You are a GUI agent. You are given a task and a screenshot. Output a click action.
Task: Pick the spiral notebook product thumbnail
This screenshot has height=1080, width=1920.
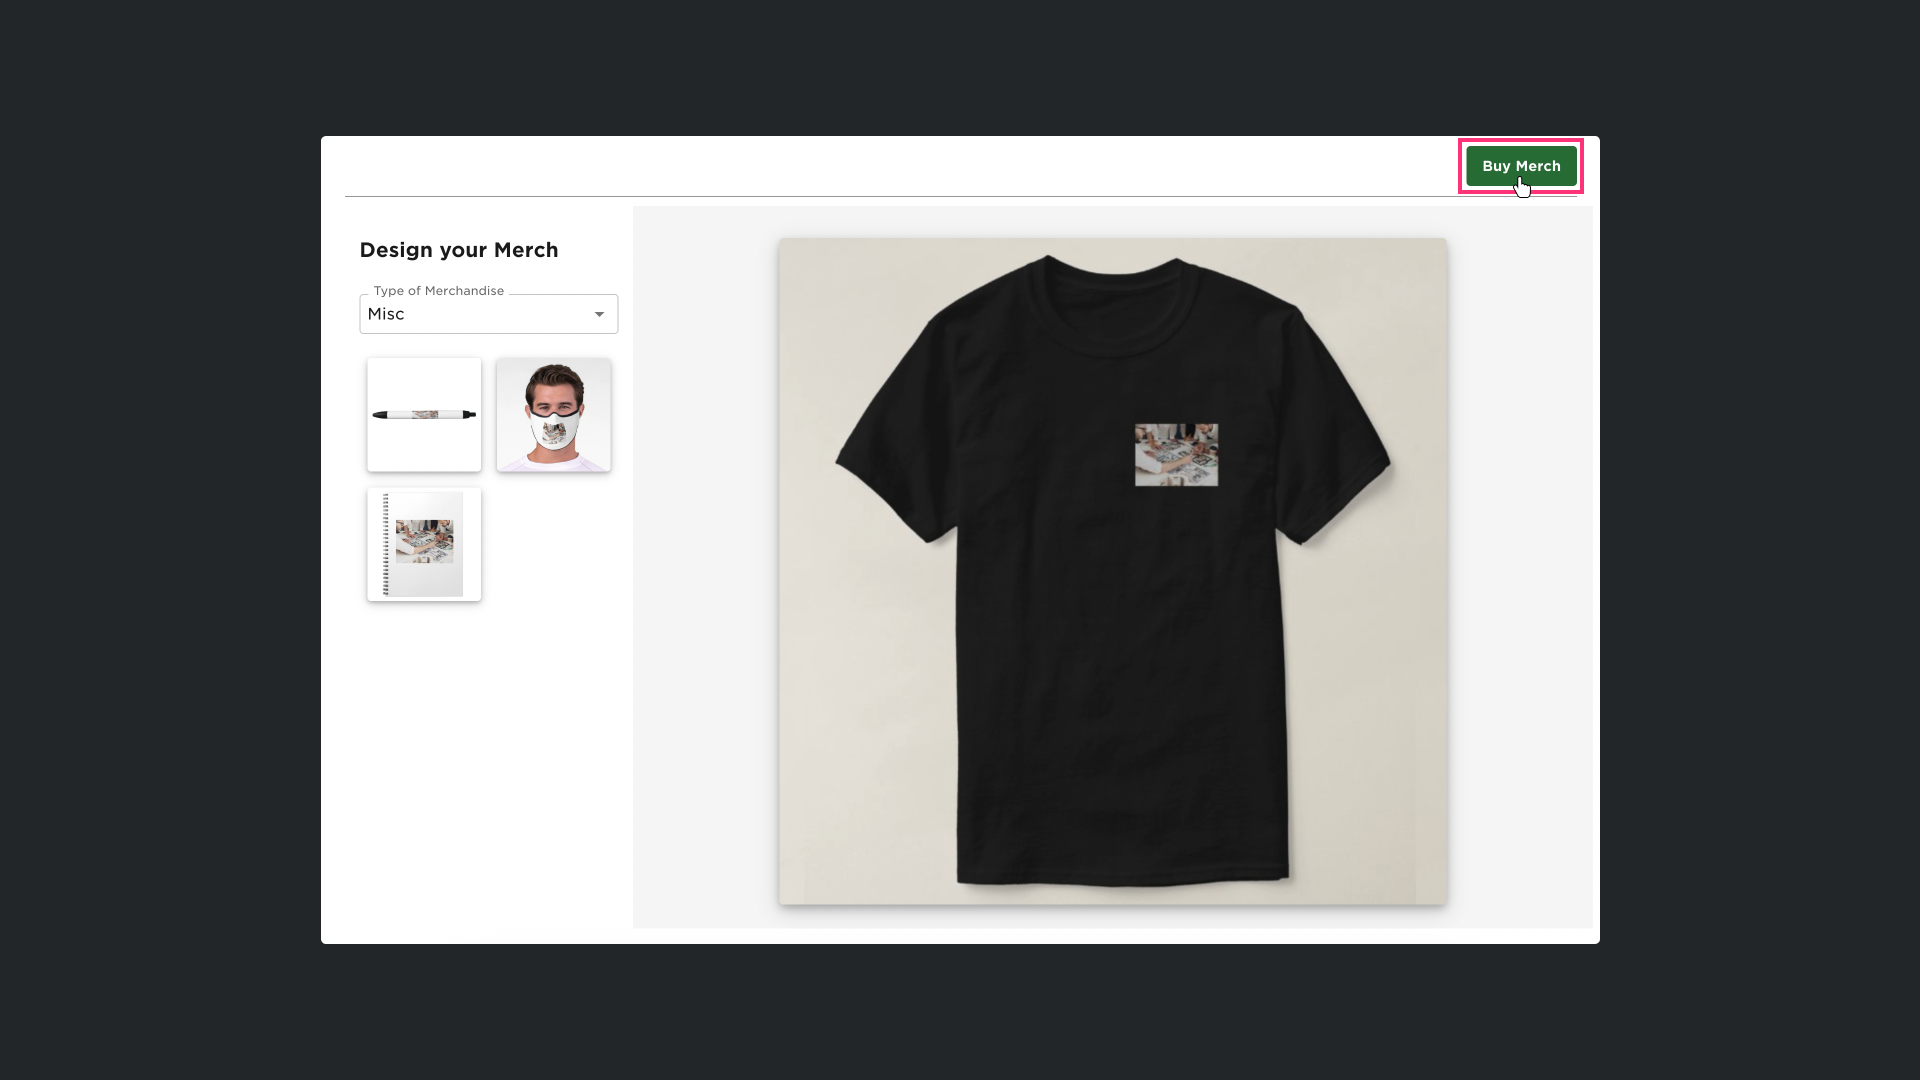[424, 544]
